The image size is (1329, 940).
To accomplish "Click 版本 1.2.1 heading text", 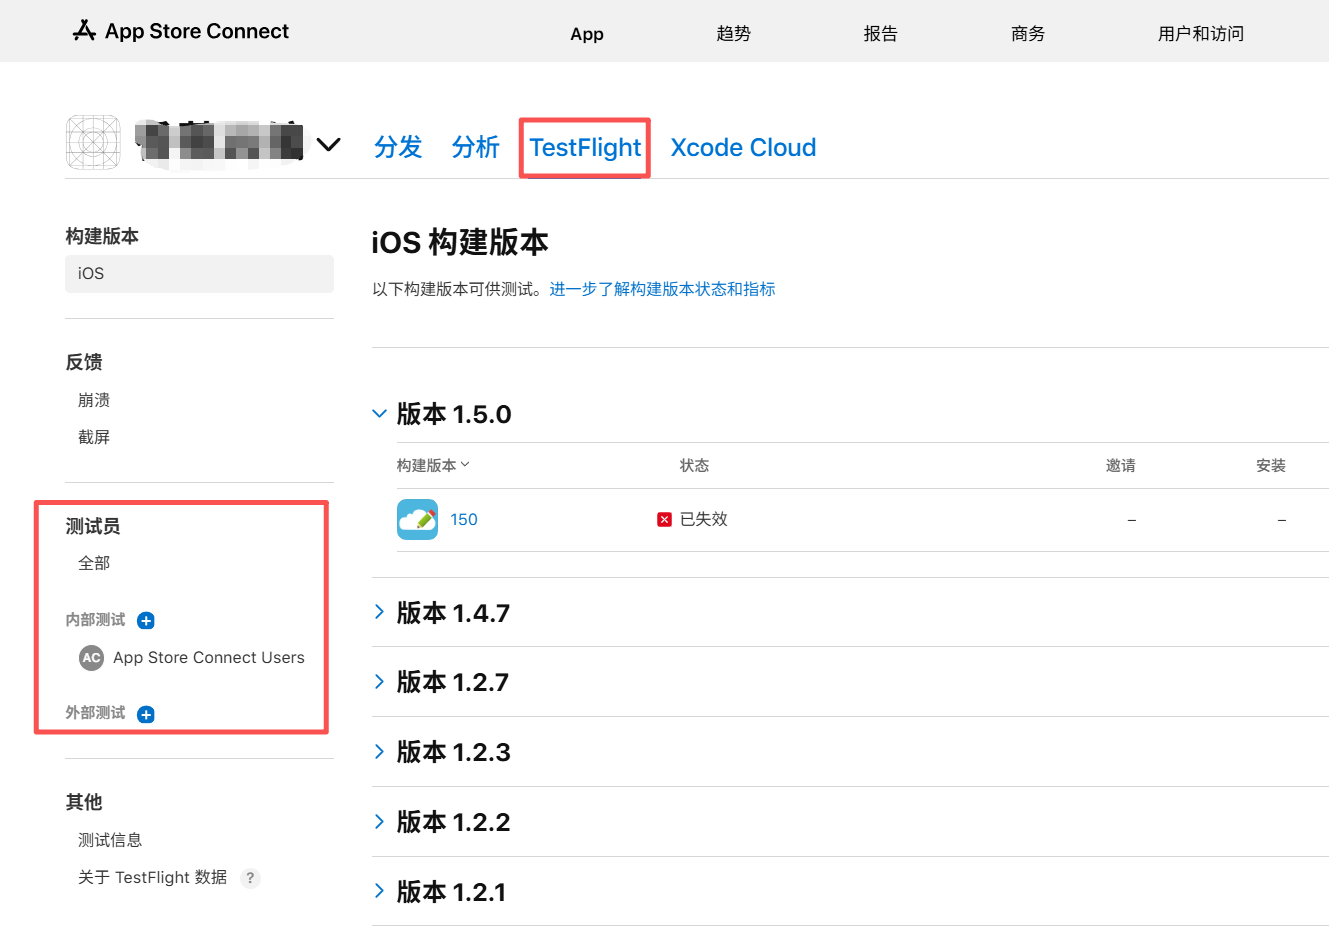I will click(x=452, y=892).
